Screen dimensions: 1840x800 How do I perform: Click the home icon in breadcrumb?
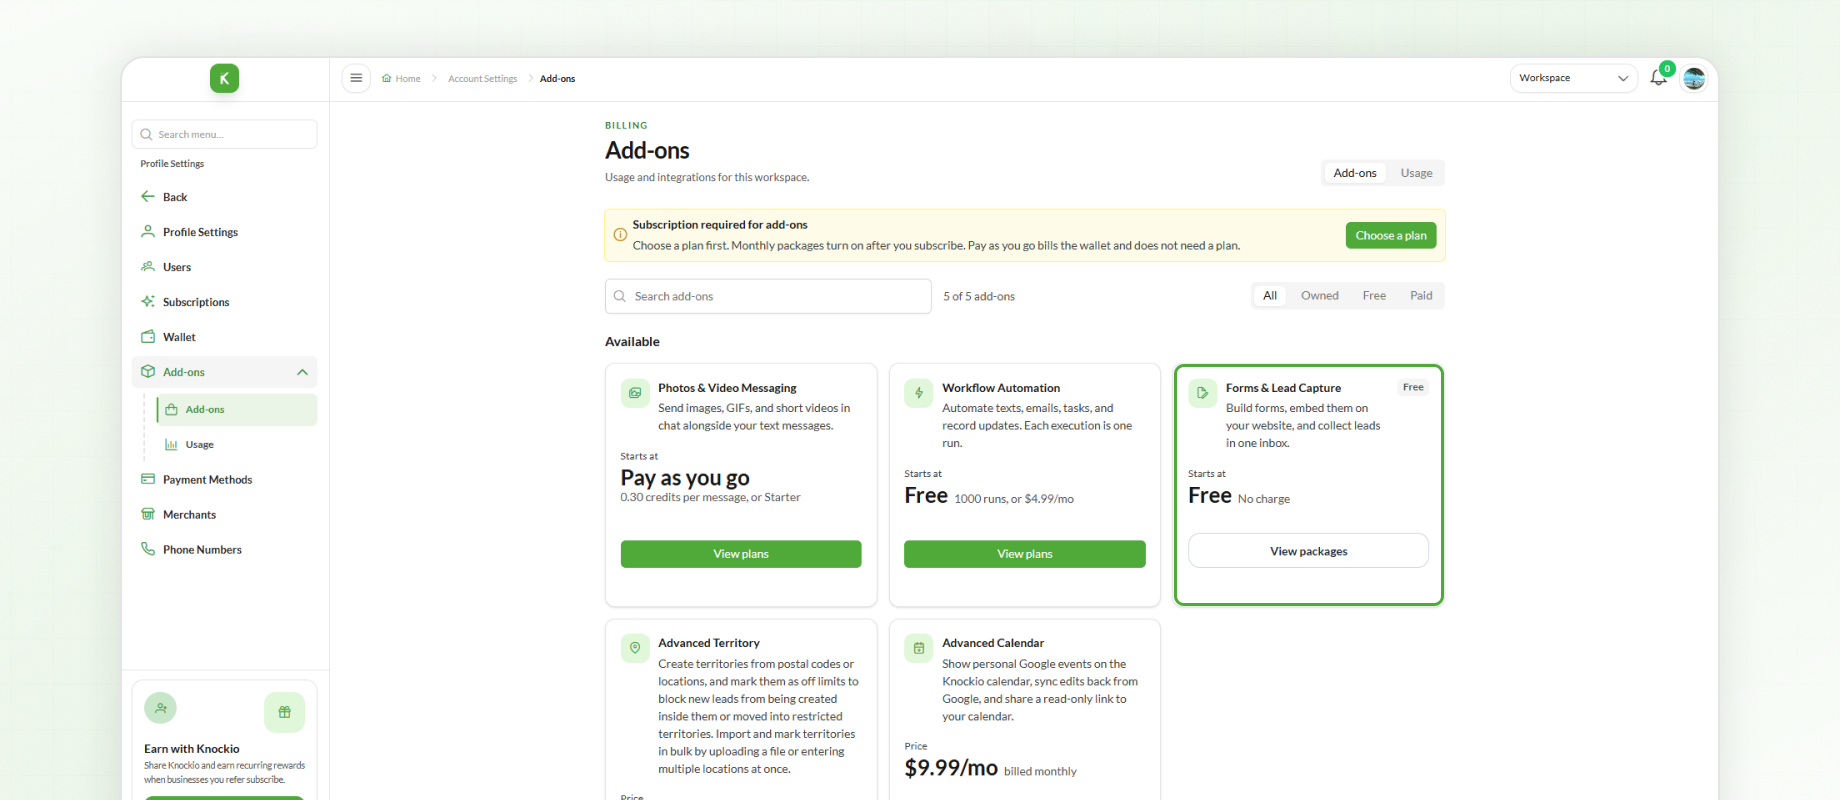pyautogui.click(x=386, y=78)
